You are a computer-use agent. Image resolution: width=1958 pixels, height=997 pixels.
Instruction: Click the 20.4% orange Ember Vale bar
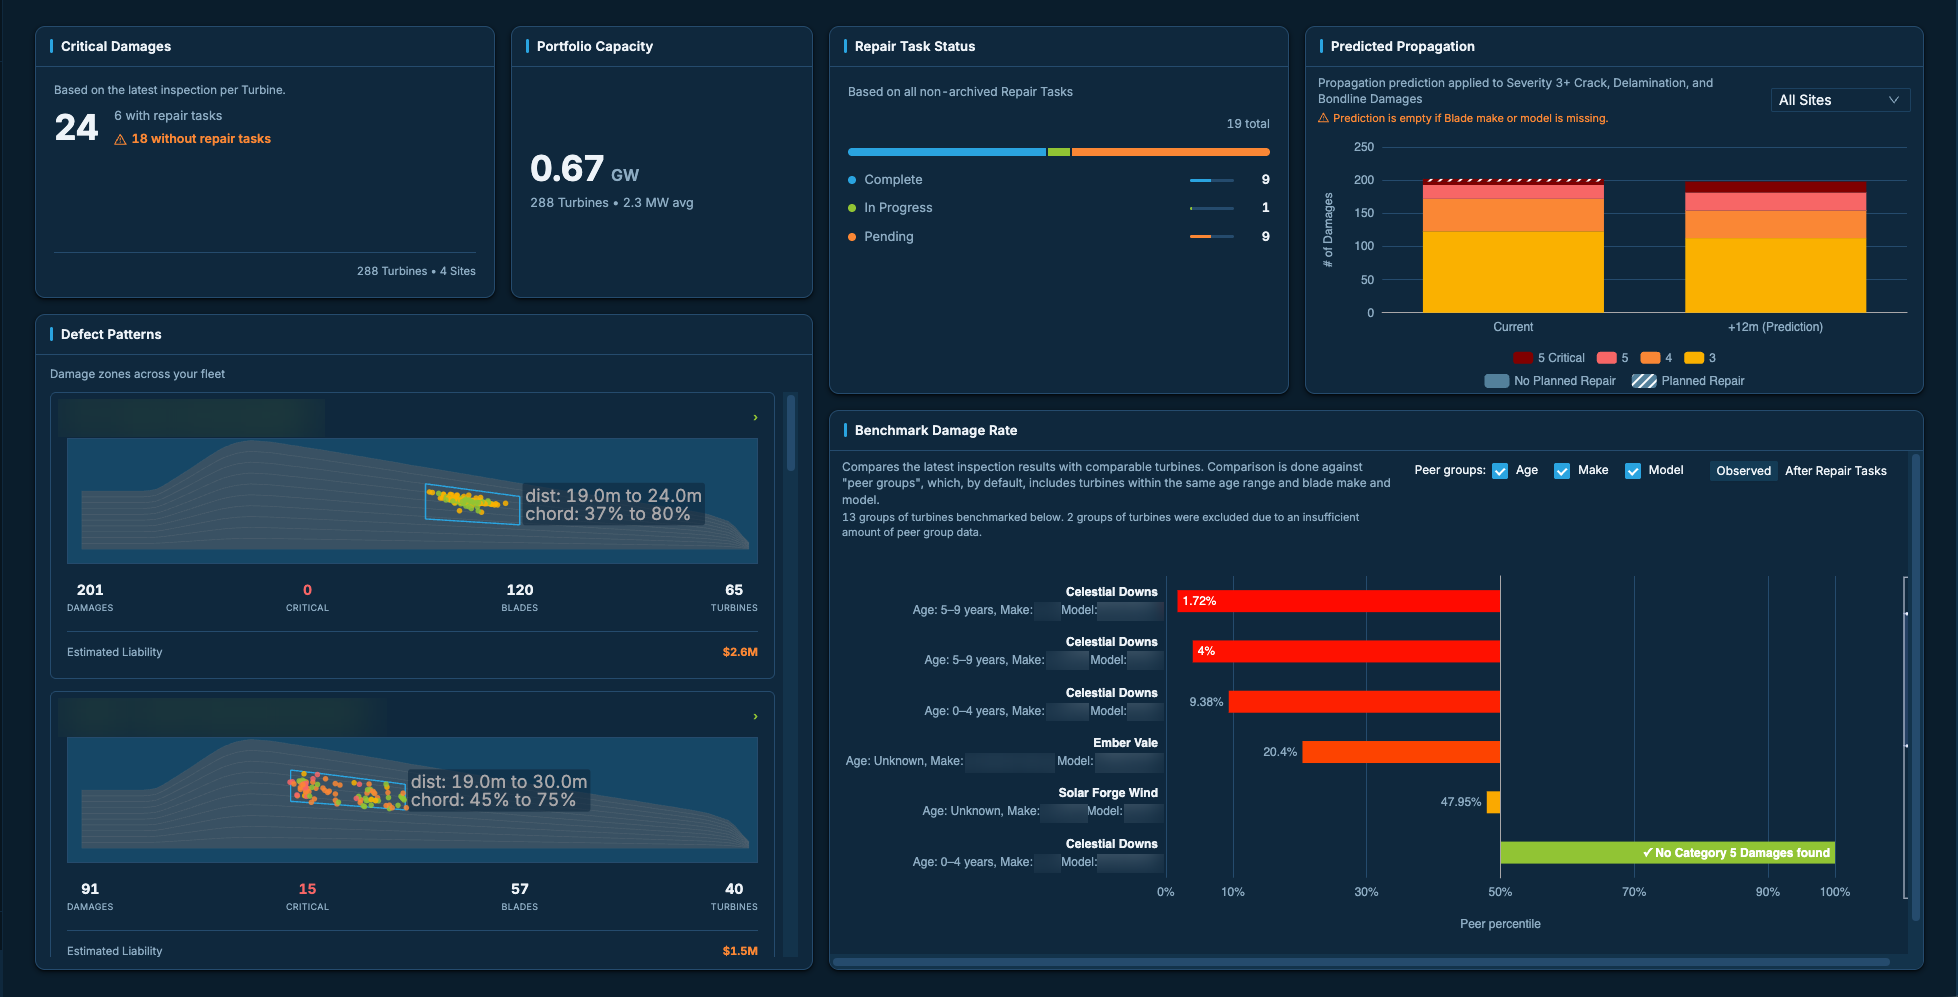[x=1401, y=752]
